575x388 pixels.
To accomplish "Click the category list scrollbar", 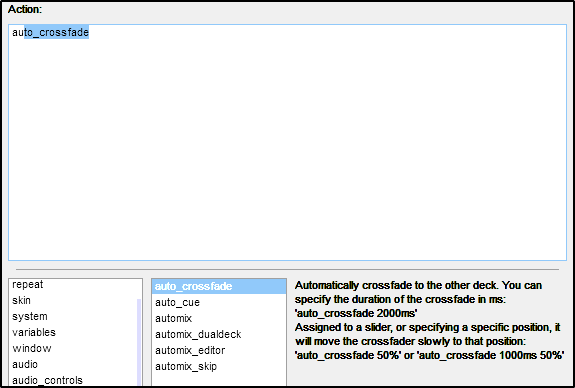I will coord(139,342).
